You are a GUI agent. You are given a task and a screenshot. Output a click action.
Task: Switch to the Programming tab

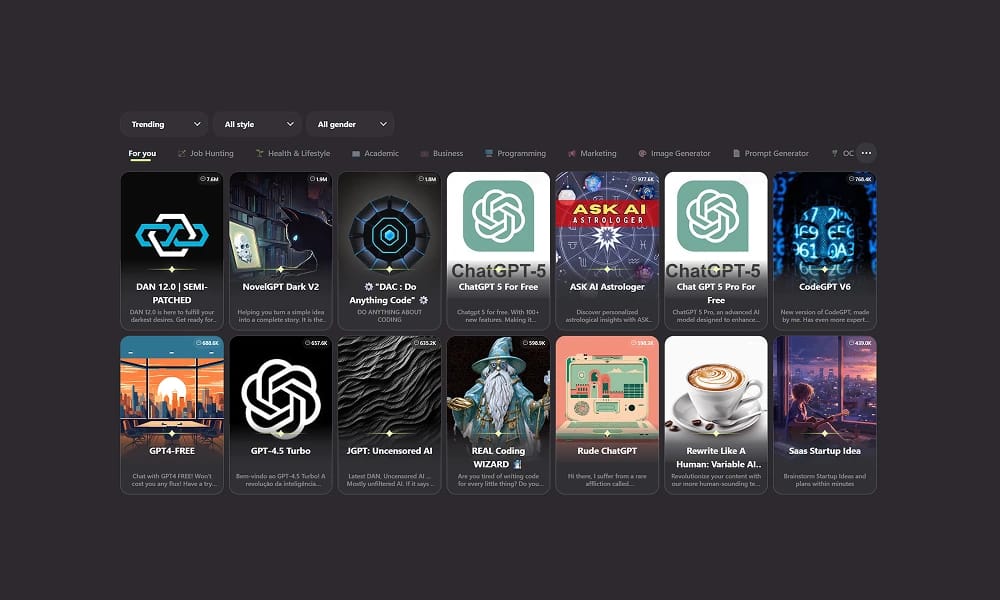(x=515, y=154)
